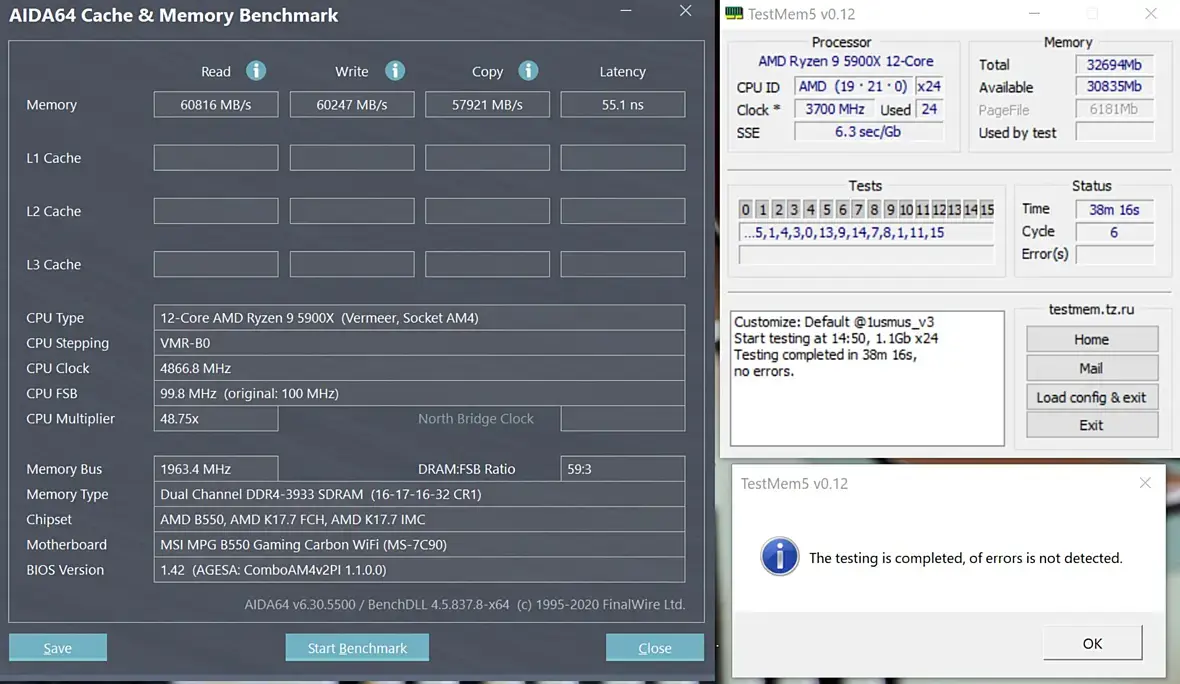Click Memory Copy value 57921 MB/s
1180x684 pixels.
coord(488,105)
